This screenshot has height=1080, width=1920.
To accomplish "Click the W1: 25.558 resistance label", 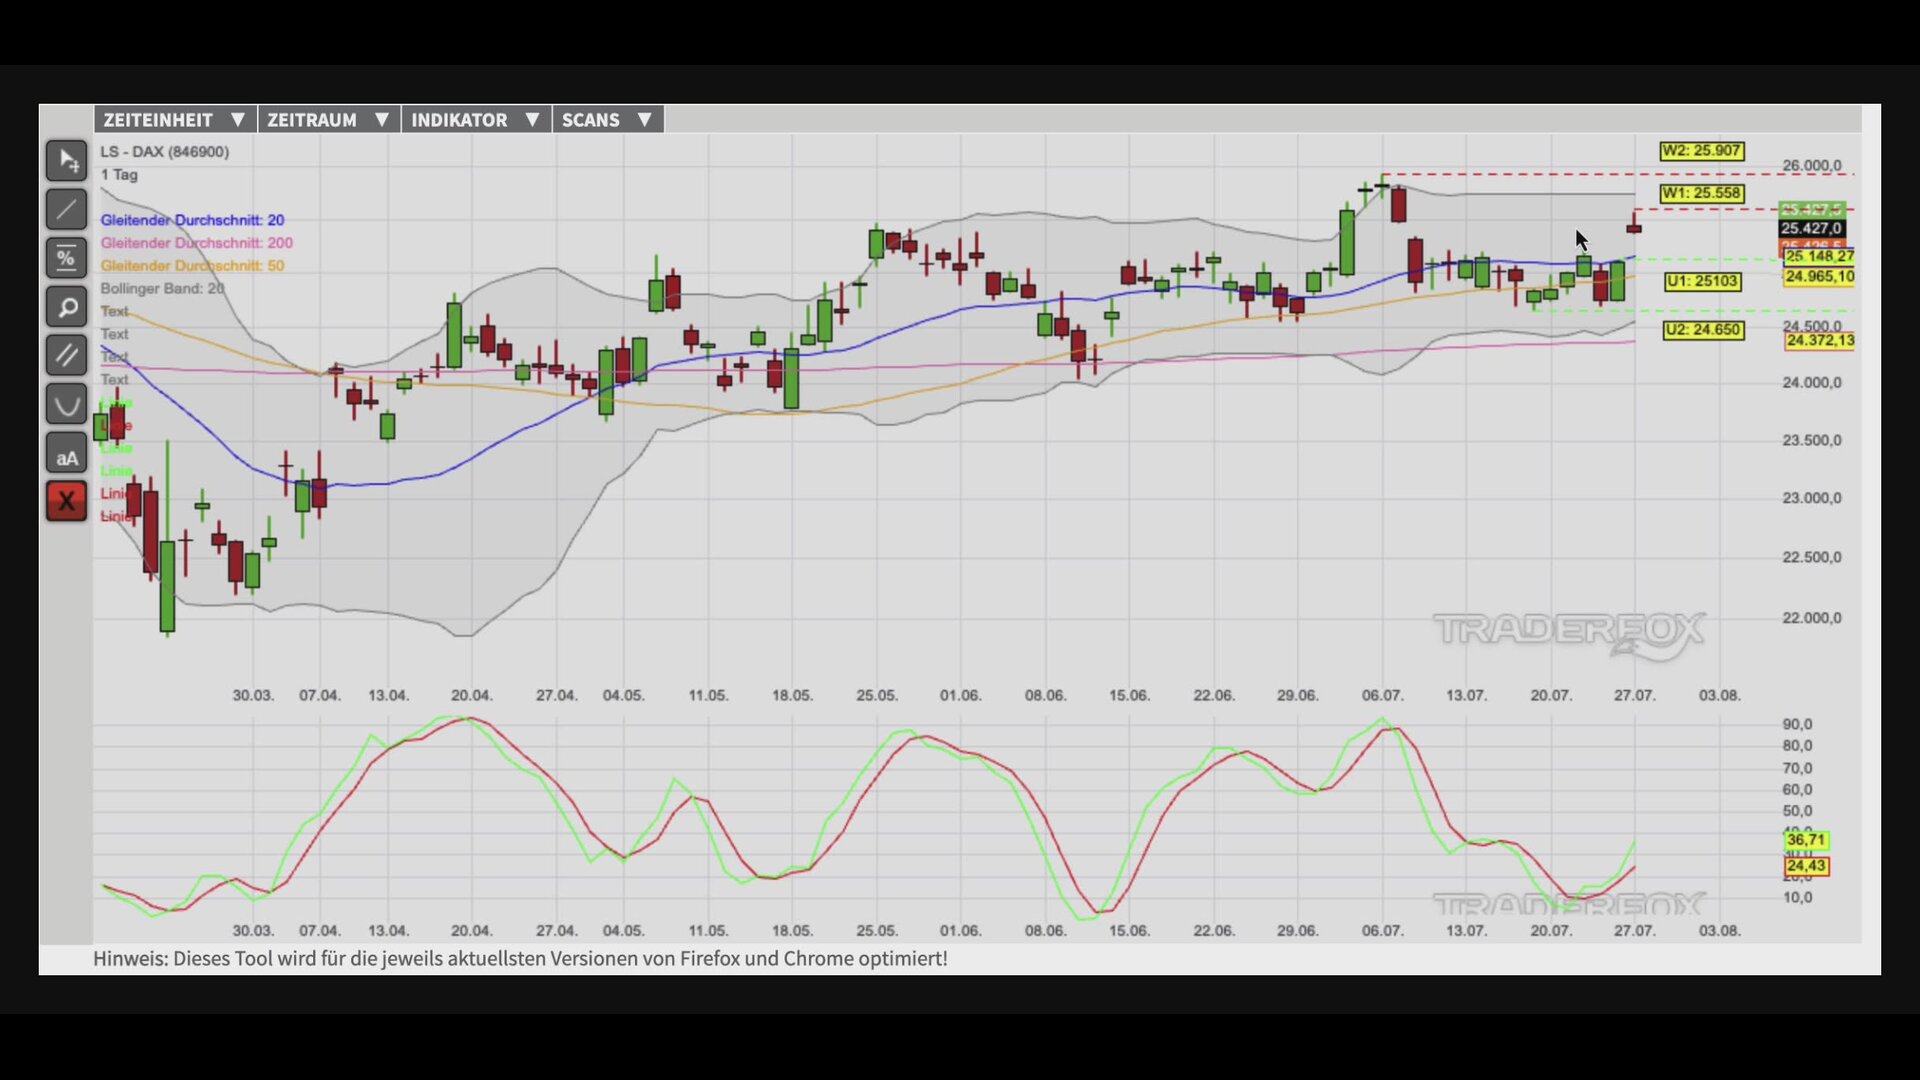I will coord(1702,193).
